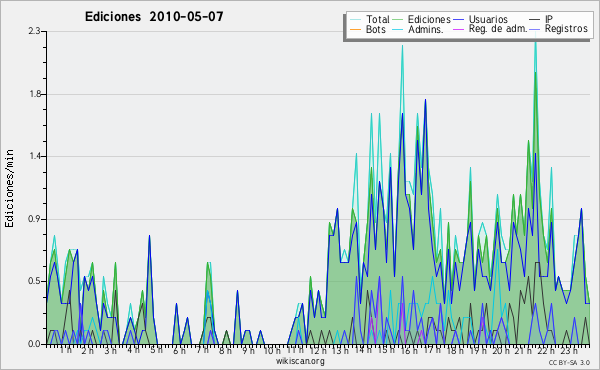The image size is (600, 370).
Task: Click the 'Usuarios' legend label
Action: click(x=488, y=19)
